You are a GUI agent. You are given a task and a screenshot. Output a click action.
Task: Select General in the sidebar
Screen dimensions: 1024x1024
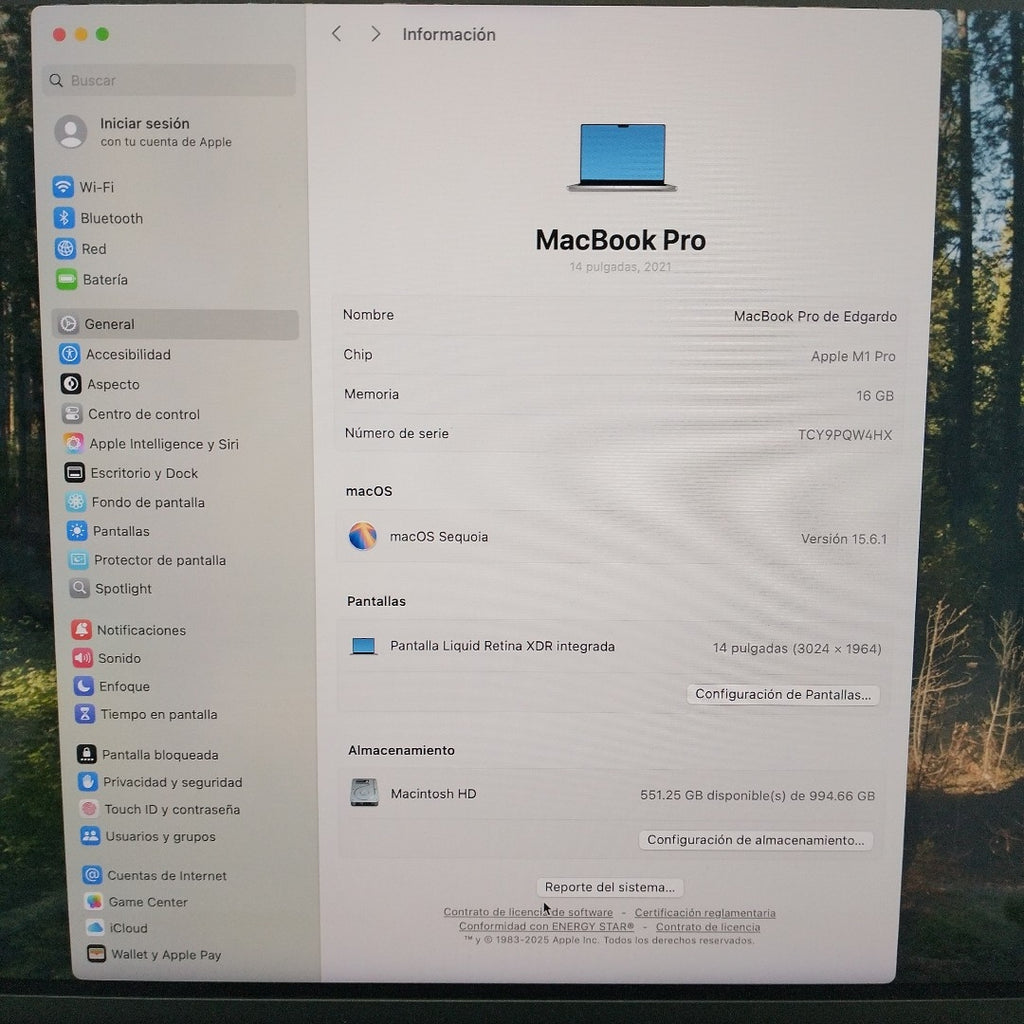point(110,324)
